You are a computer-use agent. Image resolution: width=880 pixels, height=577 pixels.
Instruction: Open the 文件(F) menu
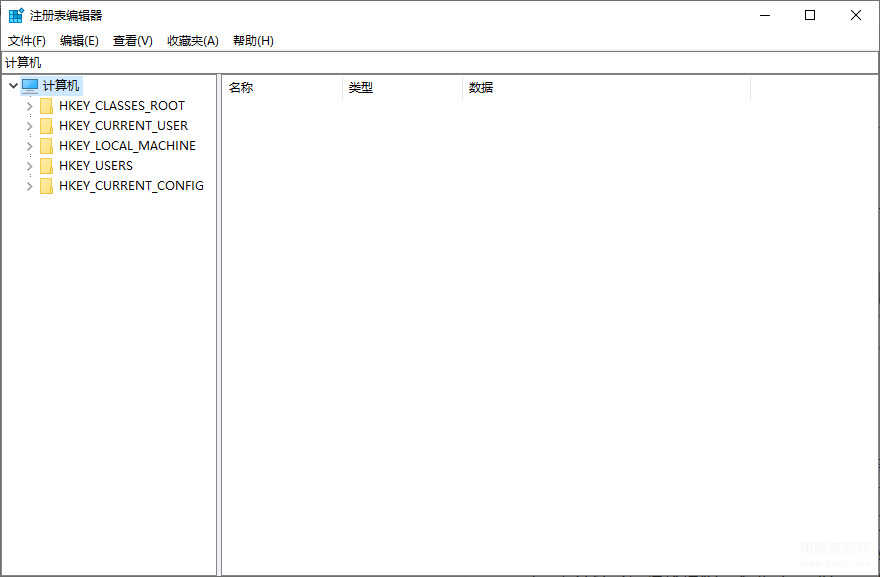(26, 40)
